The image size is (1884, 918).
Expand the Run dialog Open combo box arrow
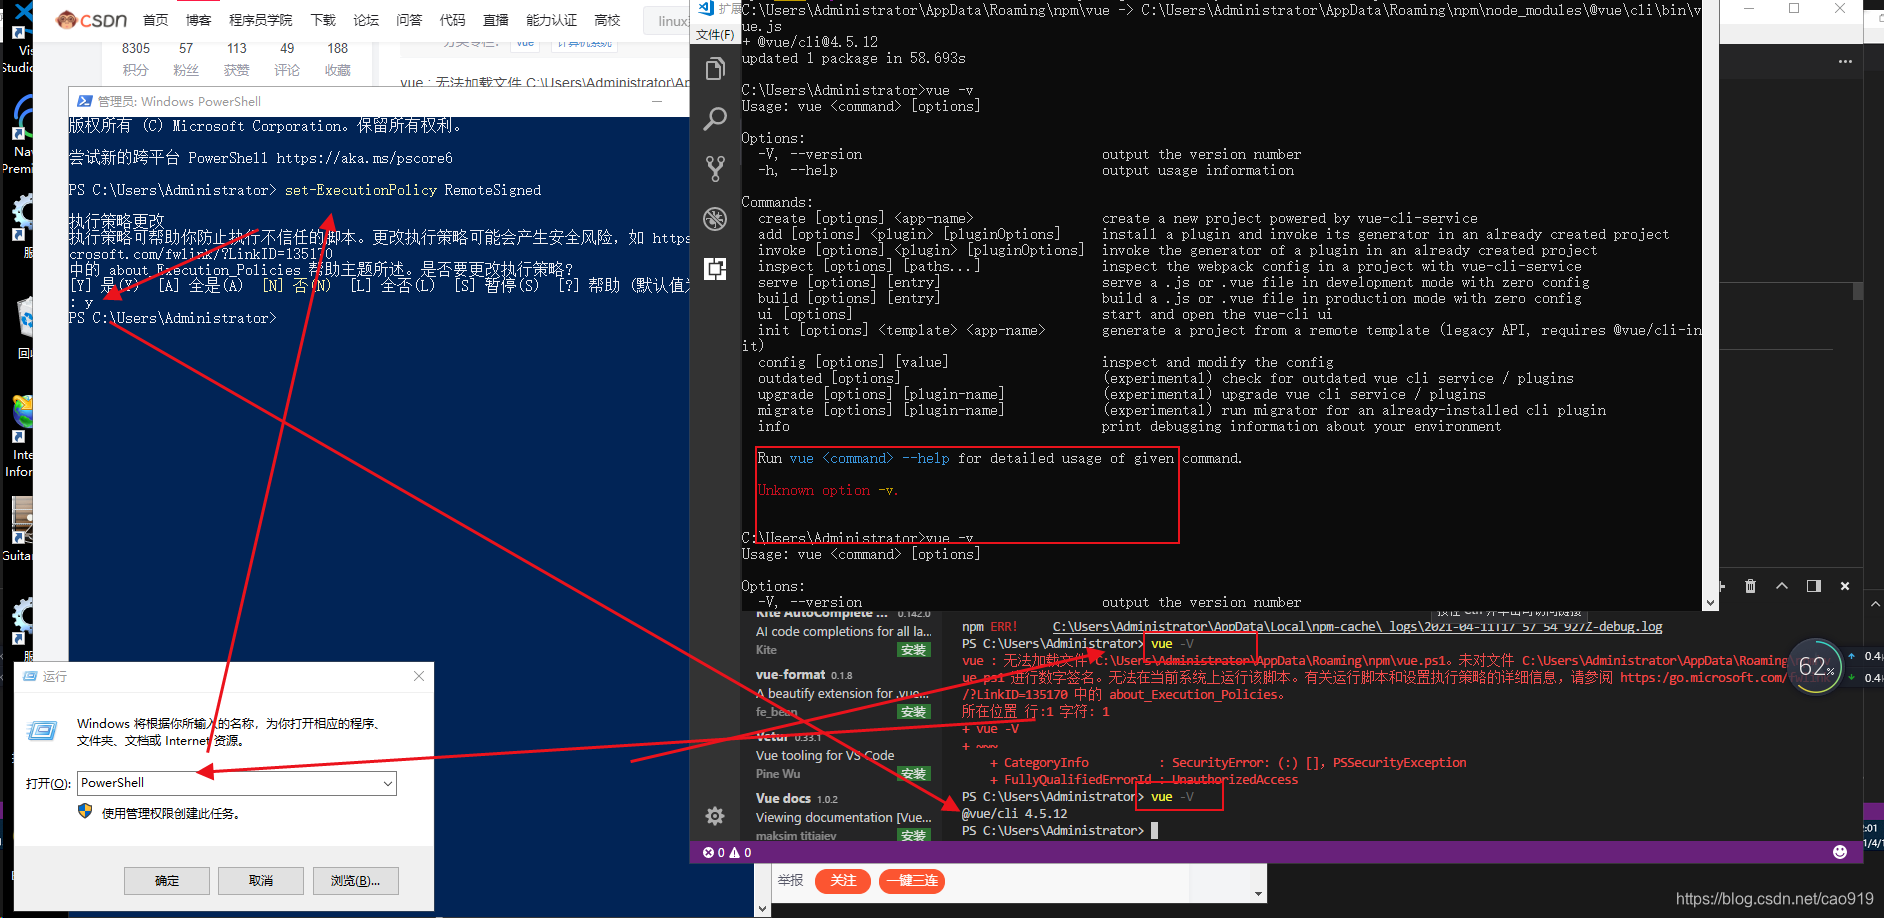(x=388, y=783)
